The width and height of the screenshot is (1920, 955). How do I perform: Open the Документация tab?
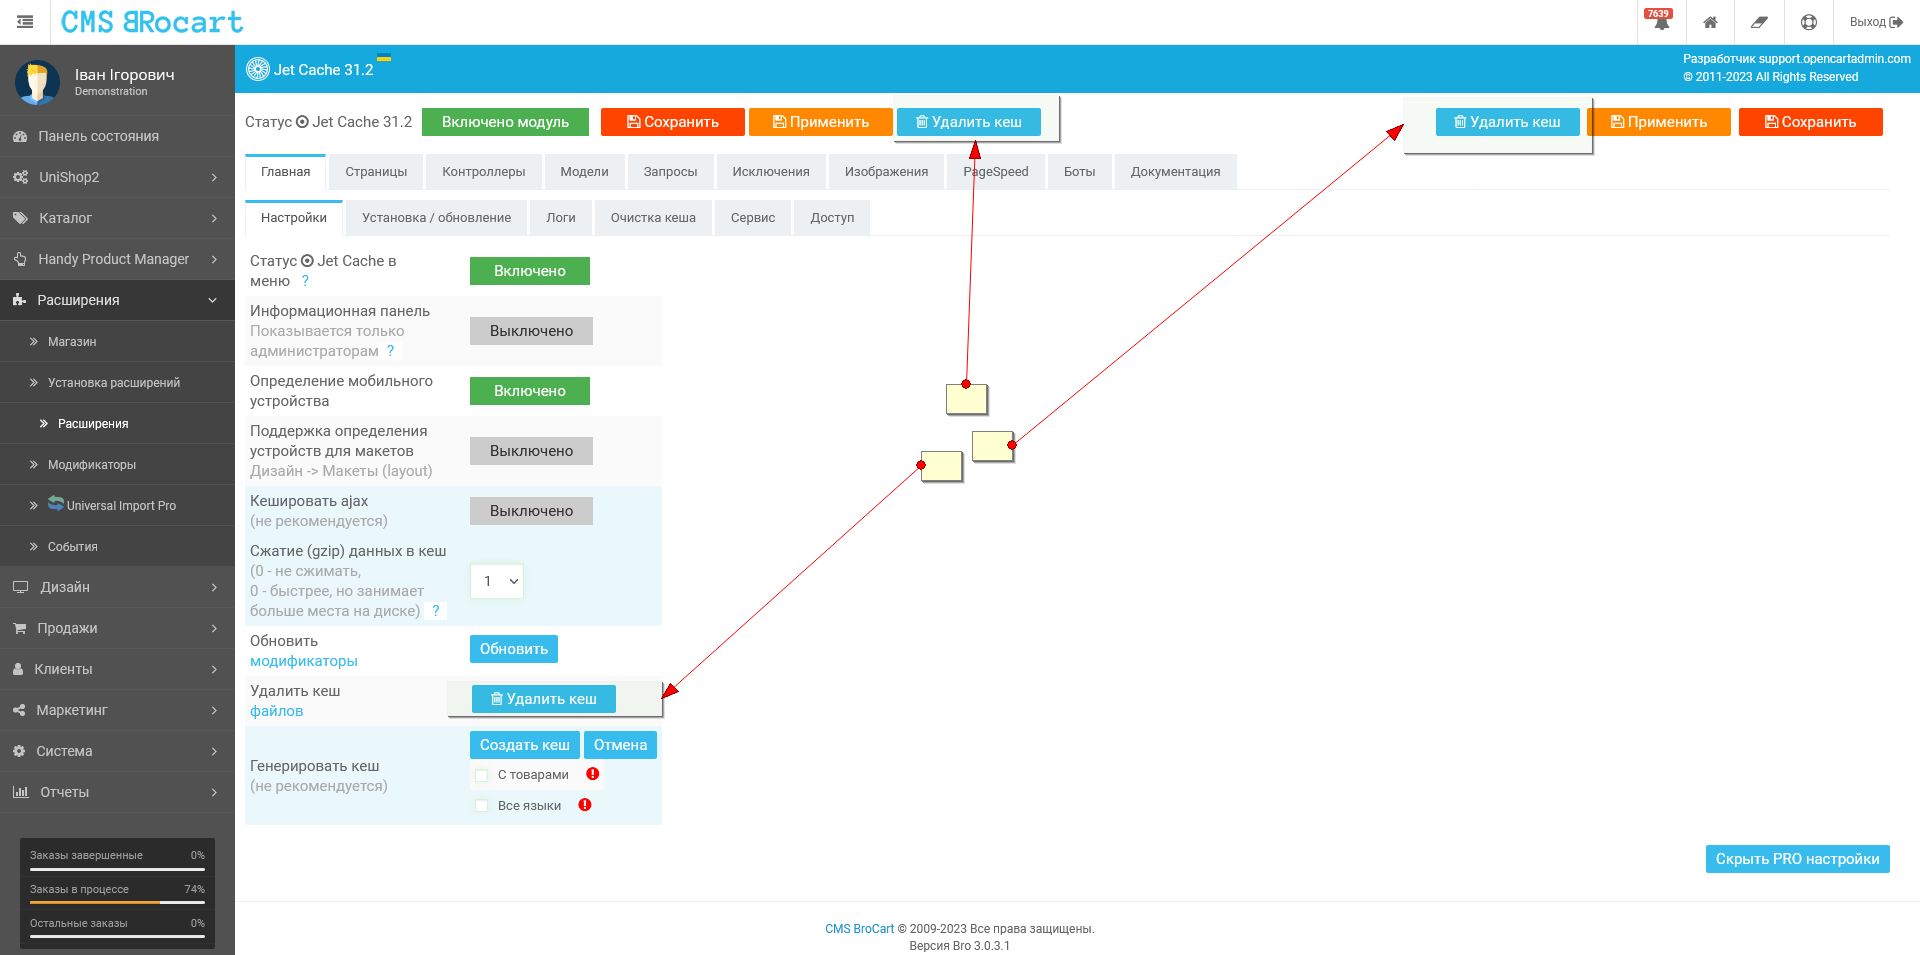(x=1175, y=172)
